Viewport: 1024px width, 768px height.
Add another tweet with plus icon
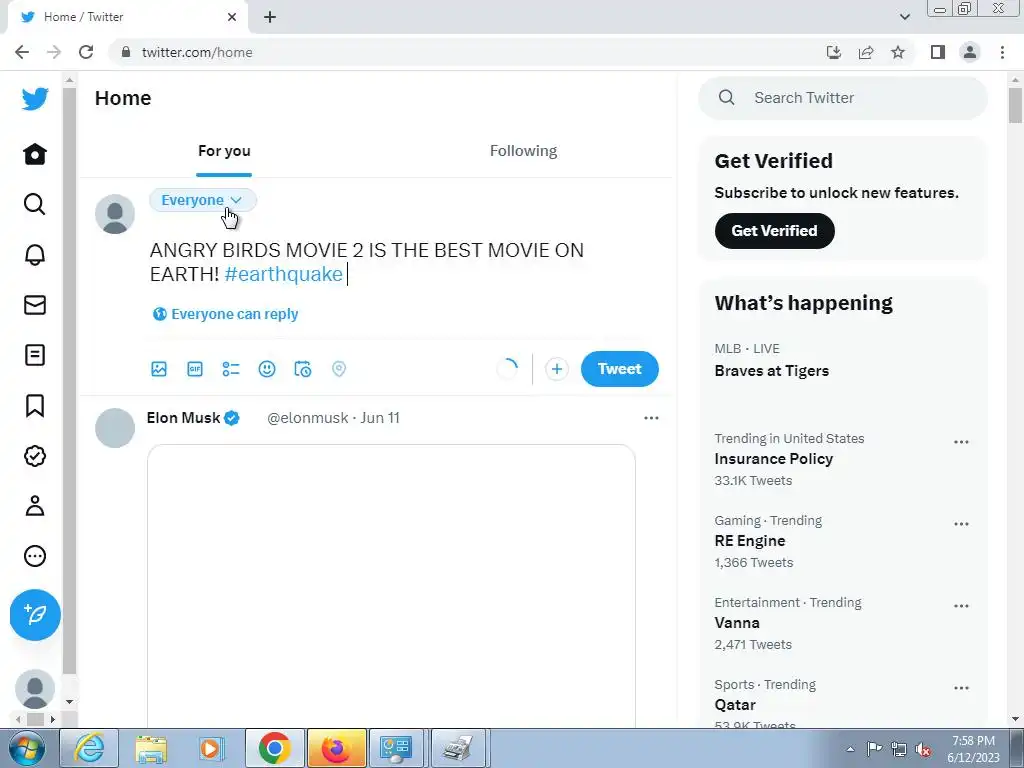[556, 369]
